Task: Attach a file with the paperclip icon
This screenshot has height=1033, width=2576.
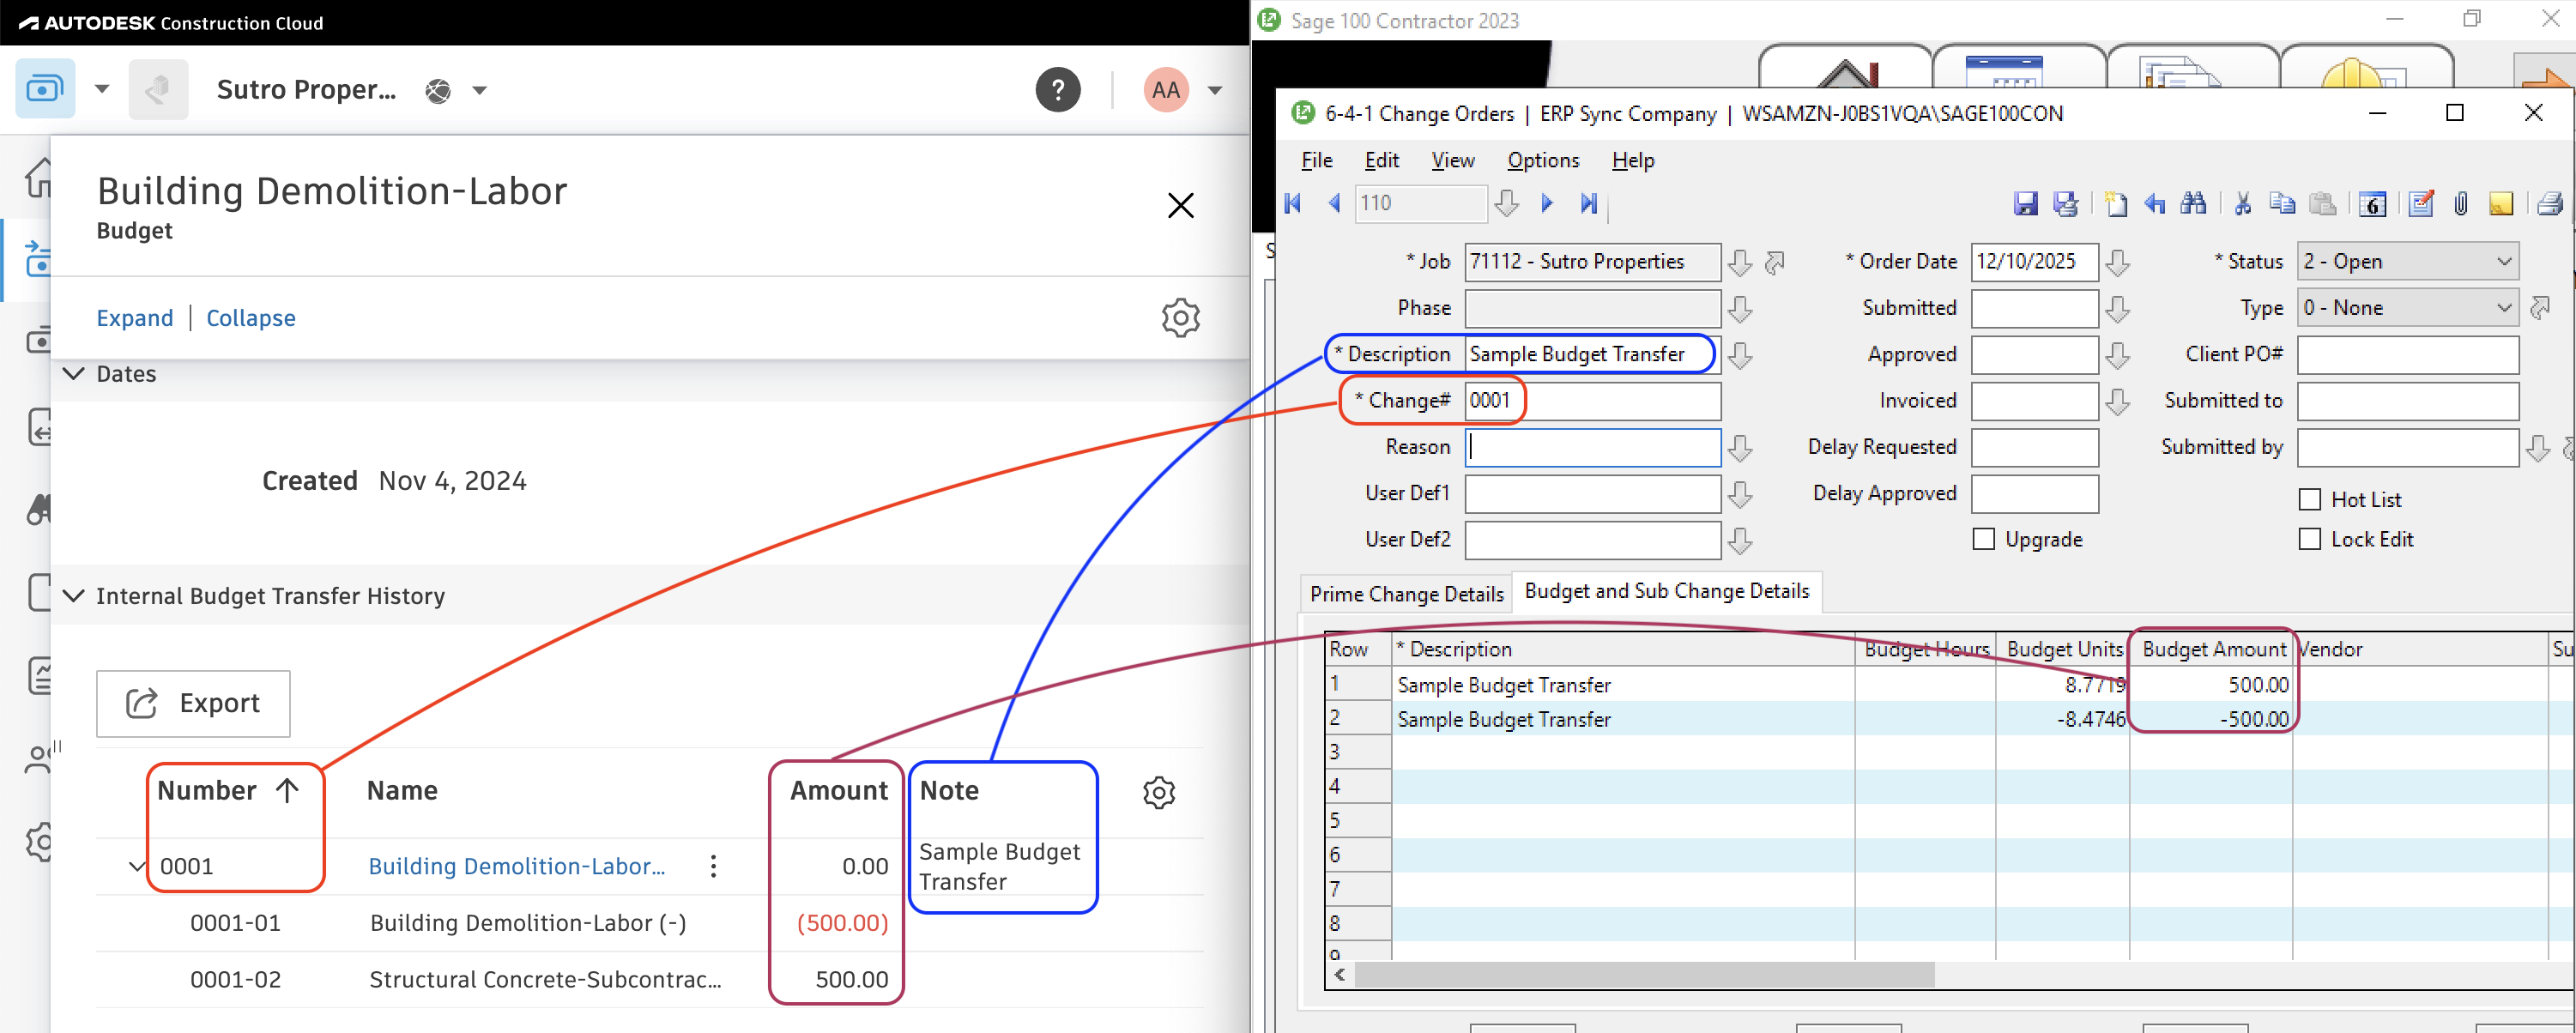Action: point(2462,203)
